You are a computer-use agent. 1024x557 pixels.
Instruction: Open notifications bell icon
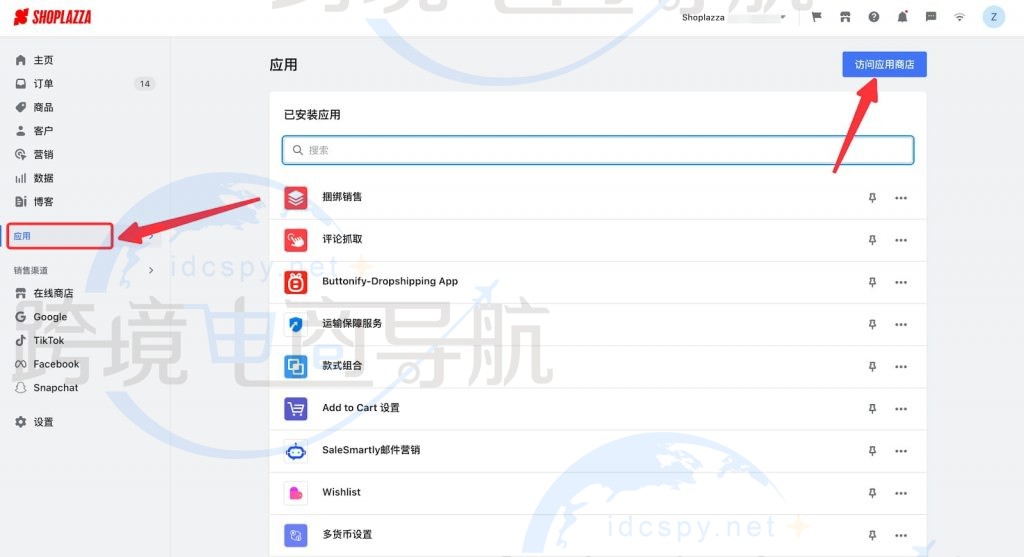click(902, 17)
